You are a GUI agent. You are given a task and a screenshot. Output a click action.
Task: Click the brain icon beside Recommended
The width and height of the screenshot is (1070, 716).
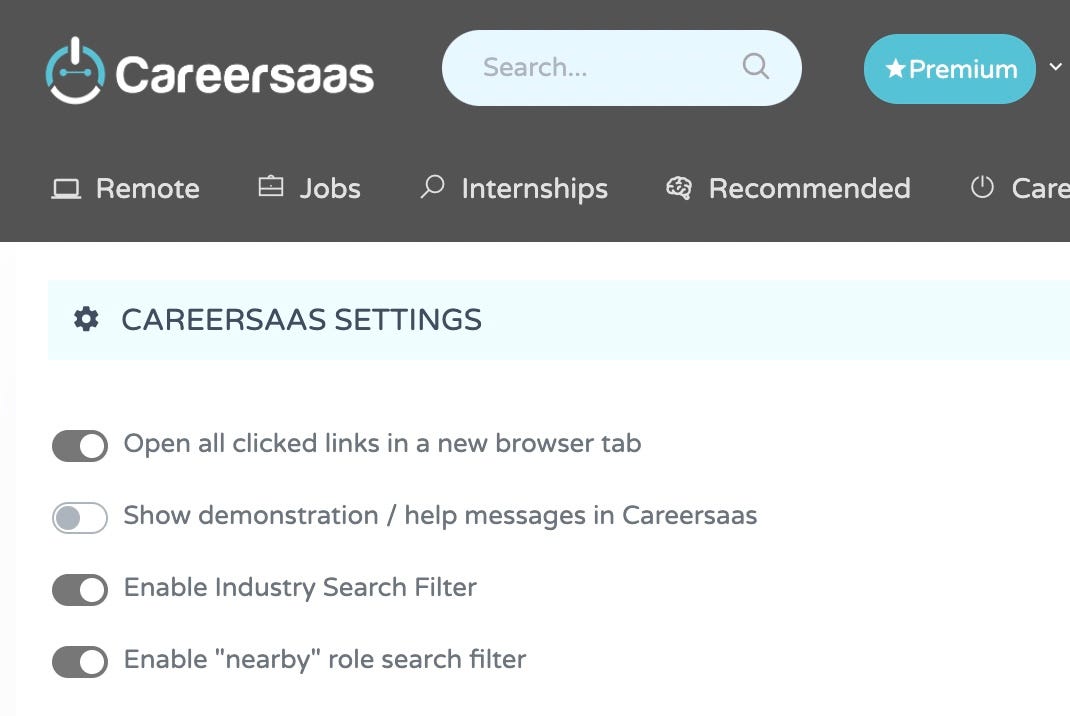pos(678,188)
